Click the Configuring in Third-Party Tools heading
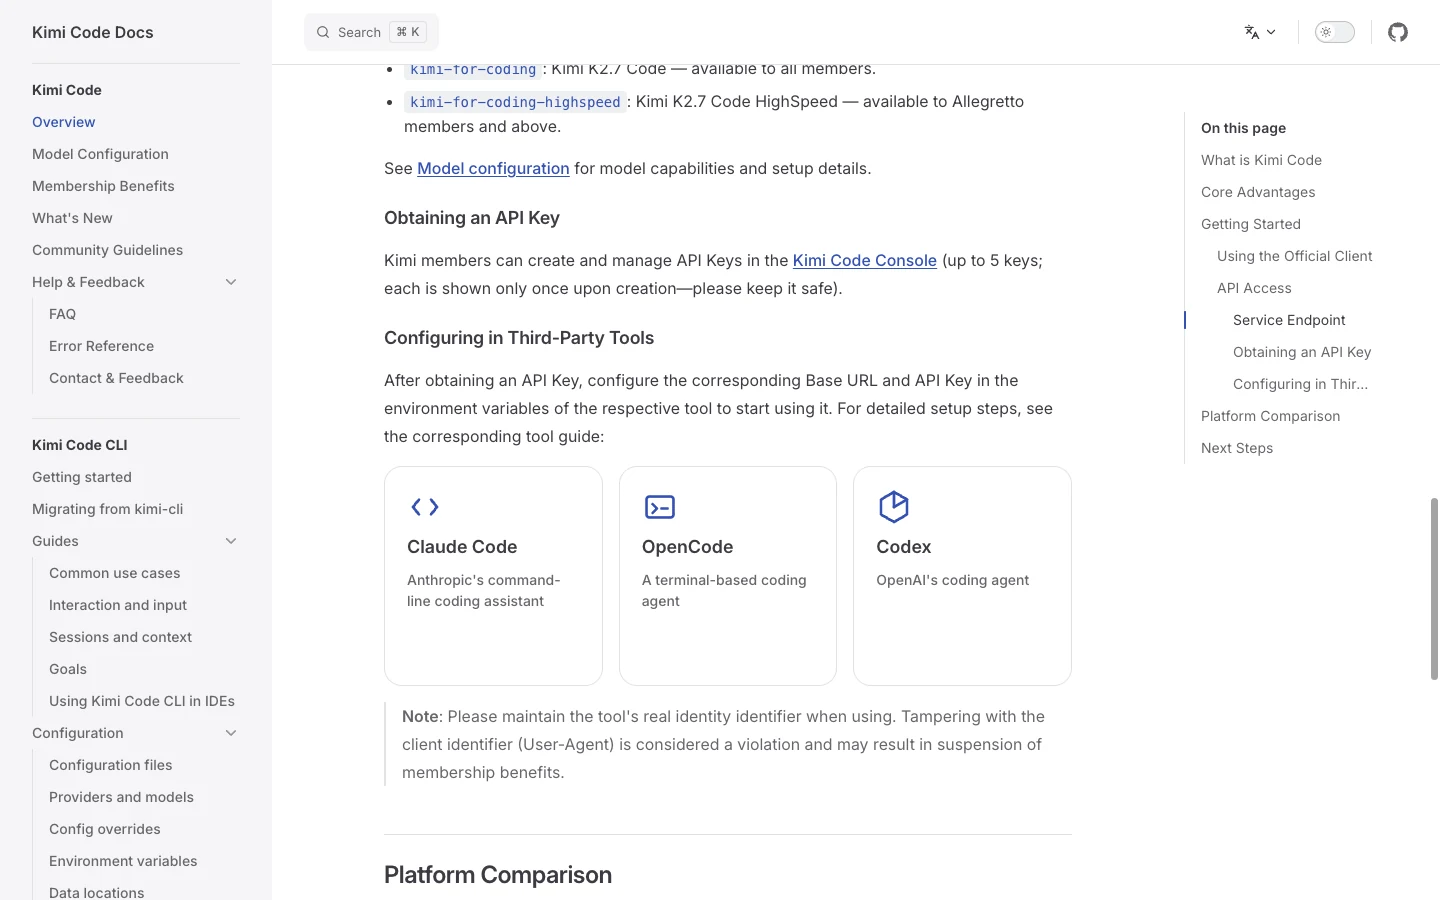The image size is (1440, 900). [x=519, y=338]
